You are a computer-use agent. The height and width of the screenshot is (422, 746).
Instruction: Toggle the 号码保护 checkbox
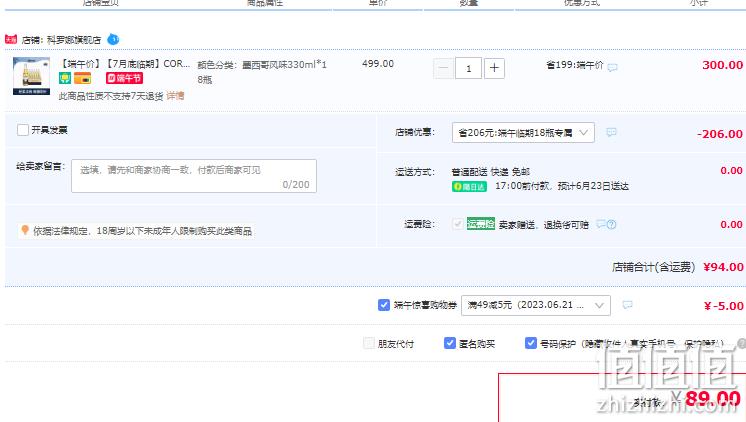530,343
